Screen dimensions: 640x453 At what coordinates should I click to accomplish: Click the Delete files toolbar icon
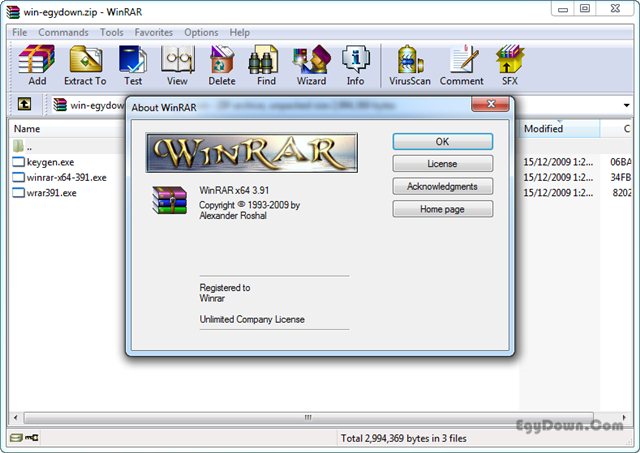coord(222,59)
